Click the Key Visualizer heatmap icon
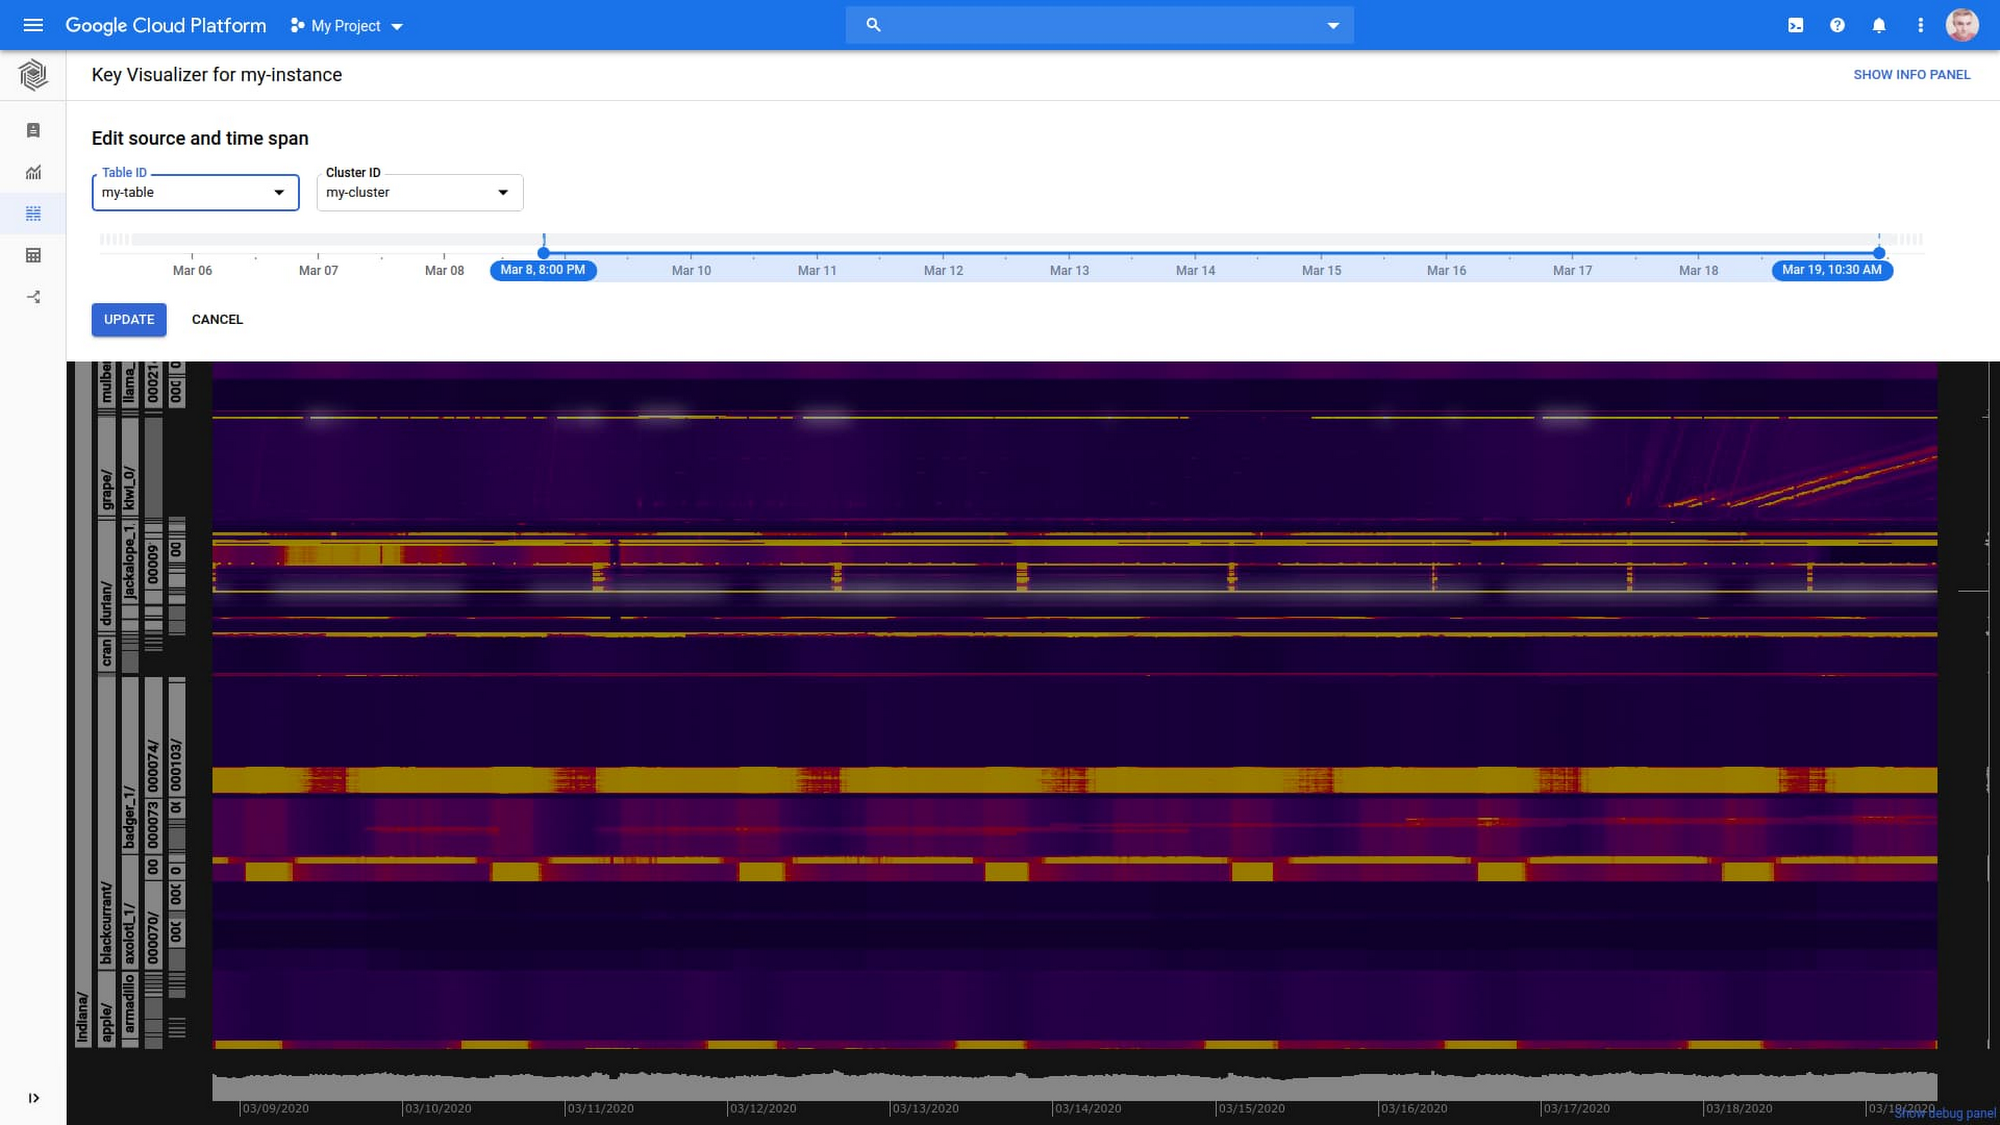Viewport: 2000px width, 1125px height. click(x=33, y=214)
